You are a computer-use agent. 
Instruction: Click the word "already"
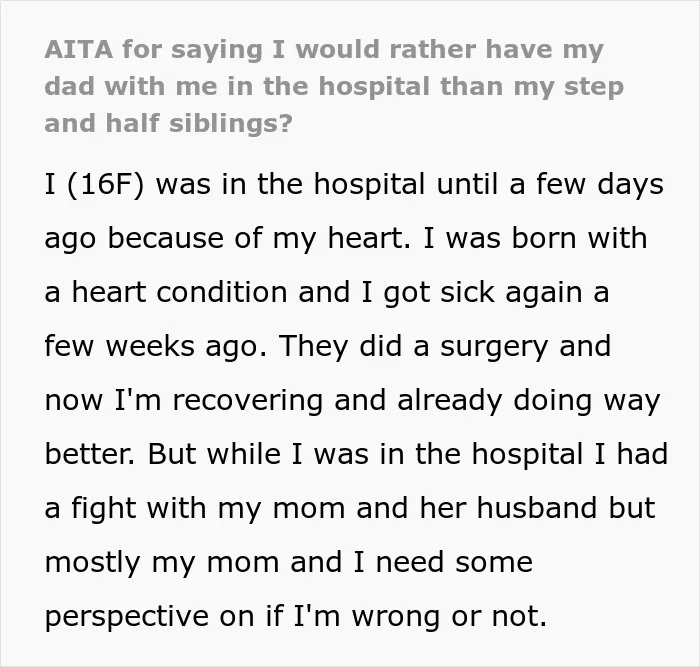(x=450, y=401)
